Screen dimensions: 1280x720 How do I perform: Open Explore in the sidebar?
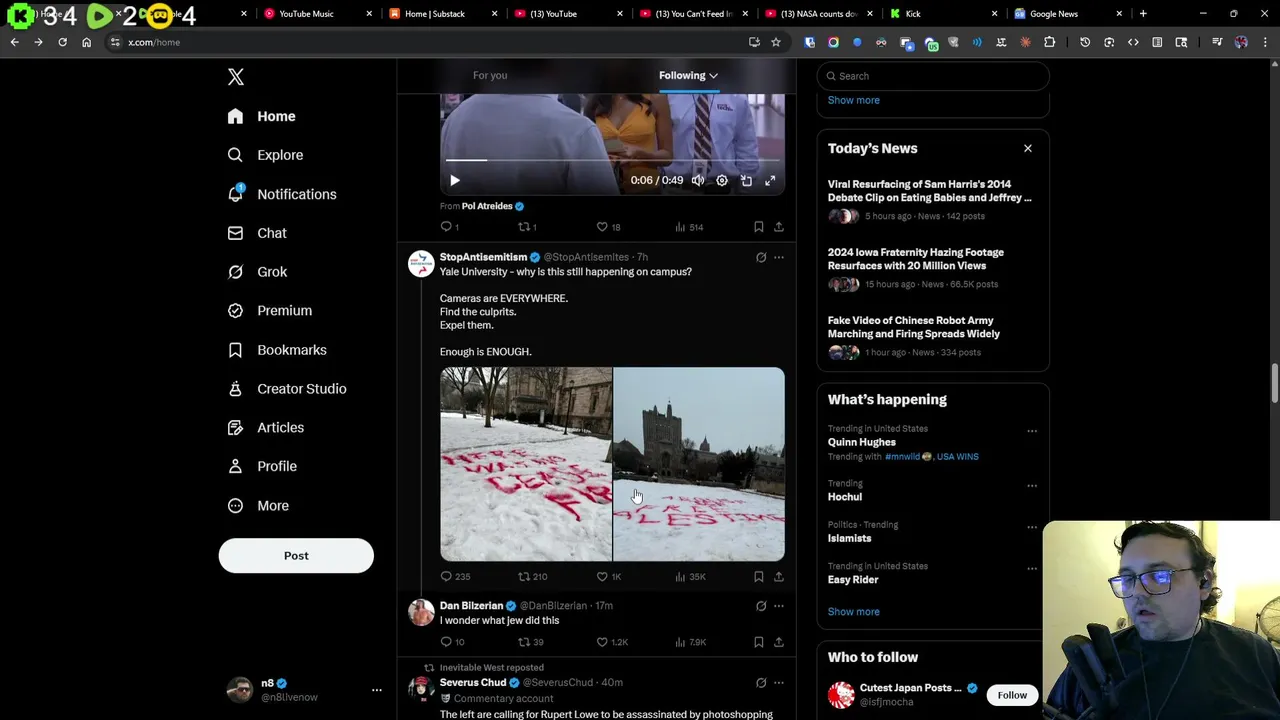[265, 155]
